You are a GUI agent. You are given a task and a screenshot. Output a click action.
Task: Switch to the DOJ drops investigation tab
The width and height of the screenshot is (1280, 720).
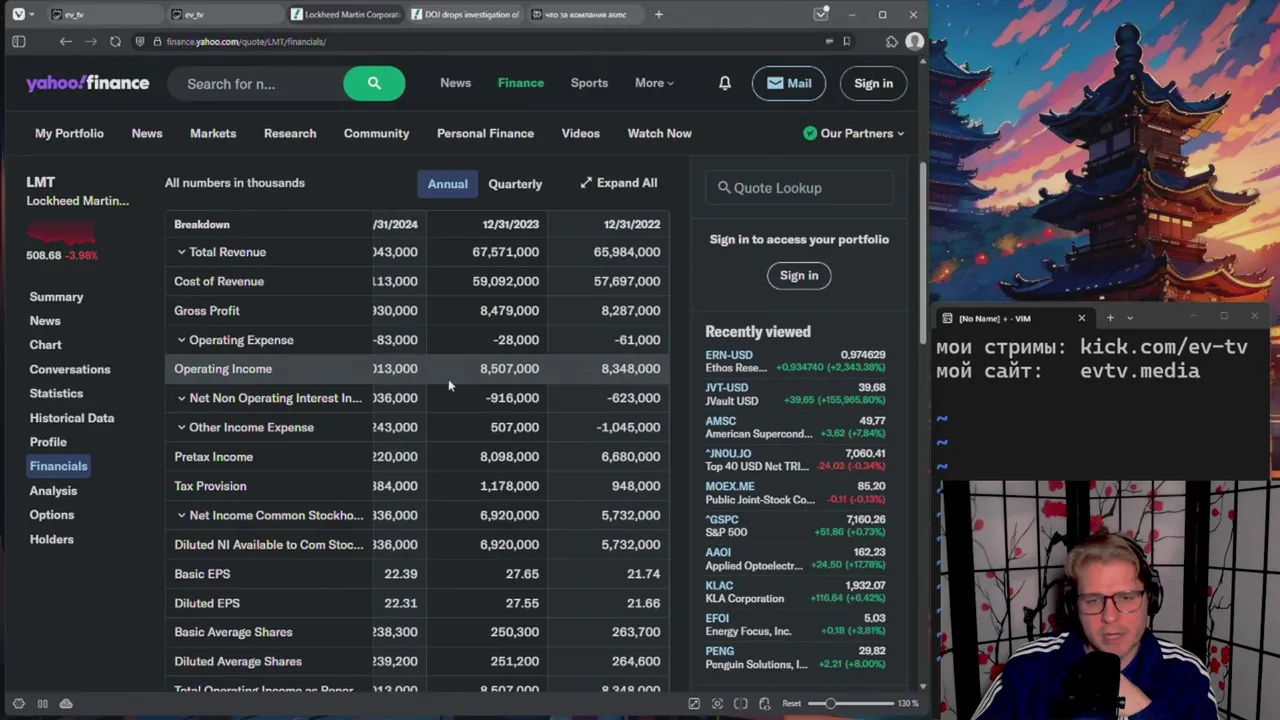tap(466, 14)
